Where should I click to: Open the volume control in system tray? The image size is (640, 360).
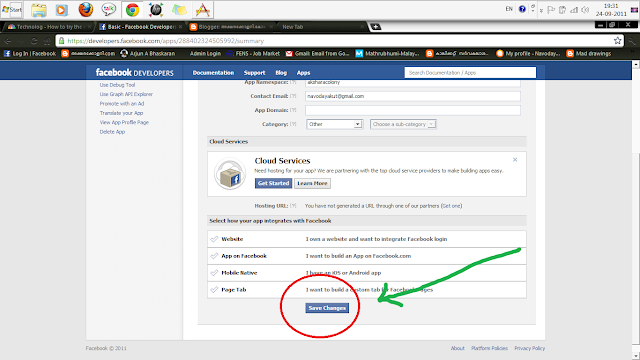coord(585,9)
